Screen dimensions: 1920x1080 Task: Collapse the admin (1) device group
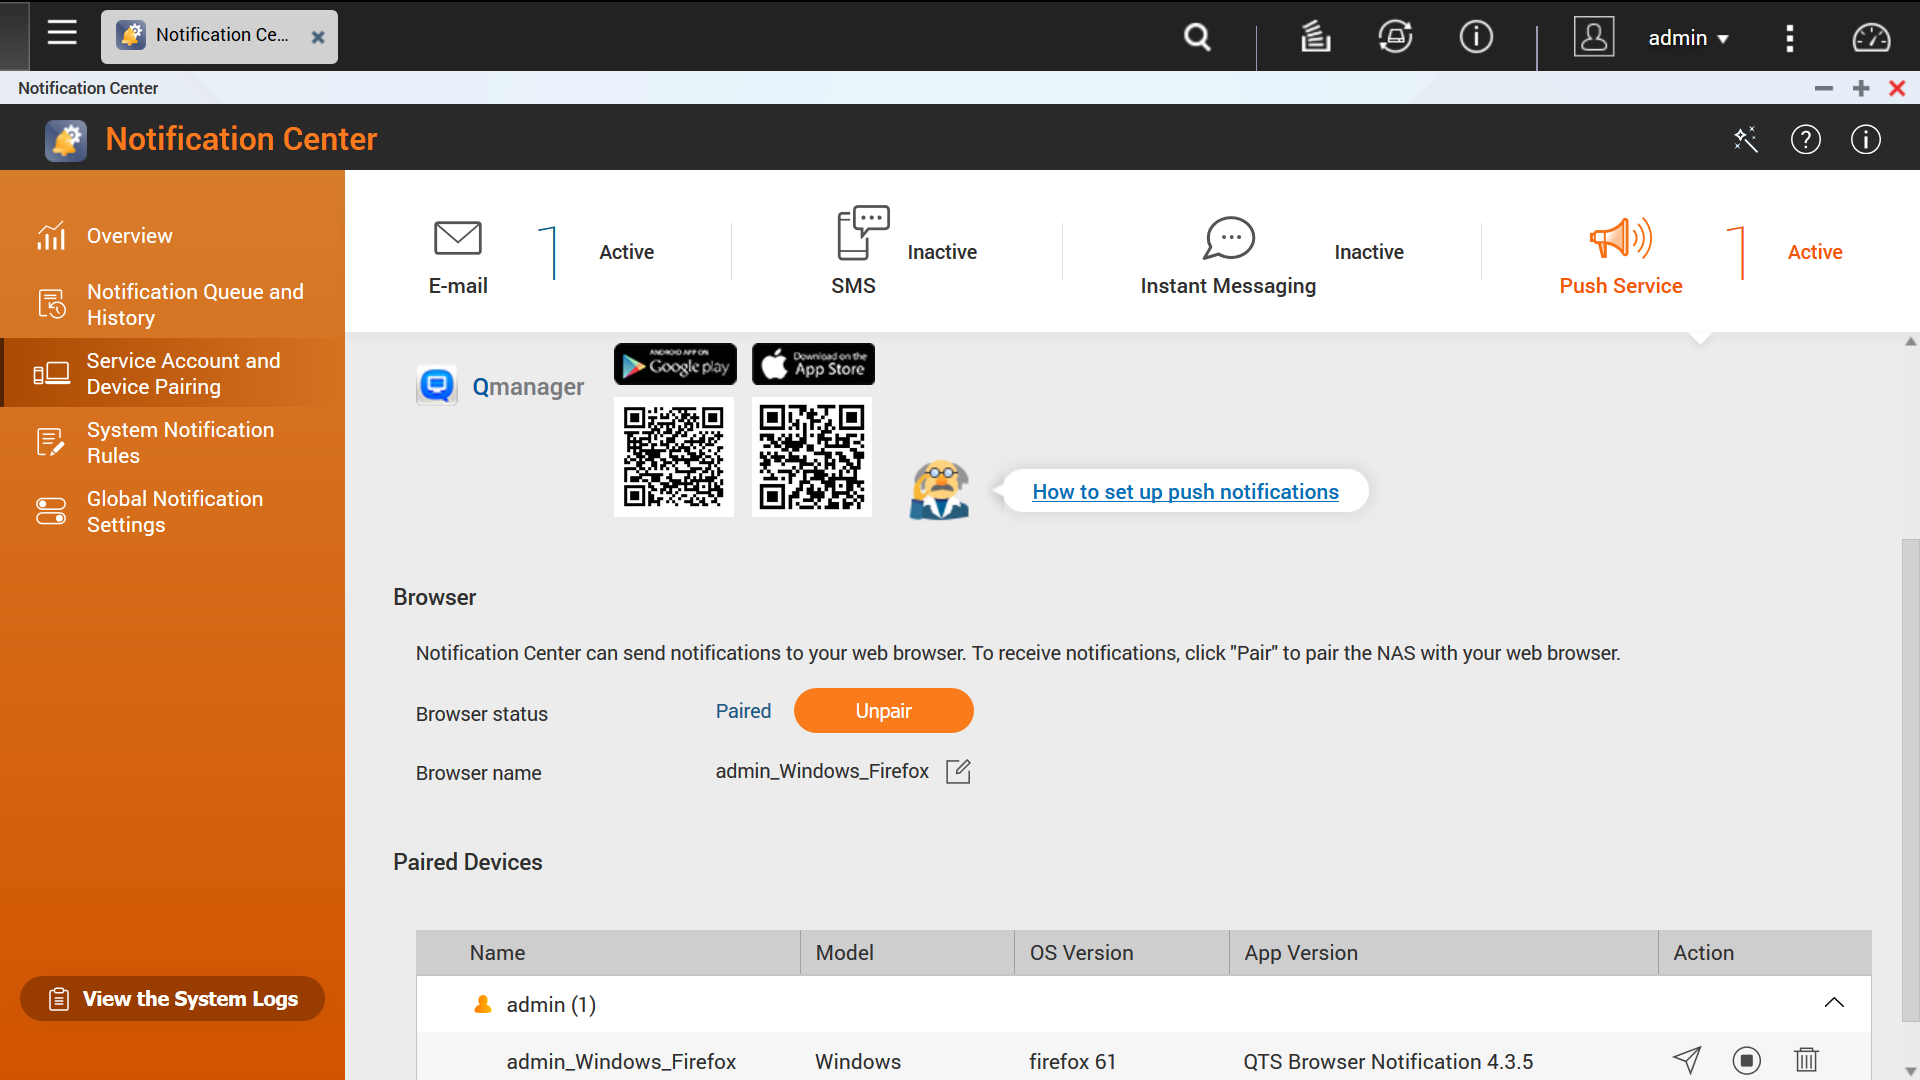[x=1834, y=1003]
